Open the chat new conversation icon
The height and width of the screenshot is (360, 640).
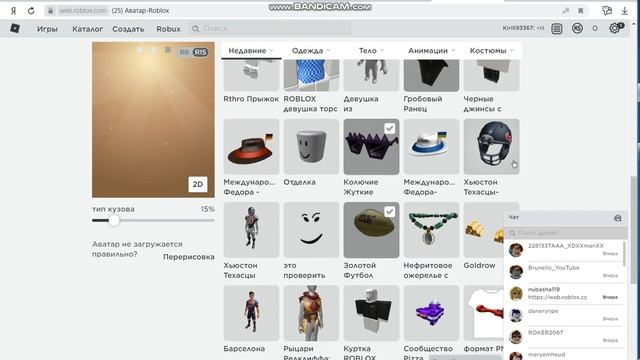click(618, 218)
